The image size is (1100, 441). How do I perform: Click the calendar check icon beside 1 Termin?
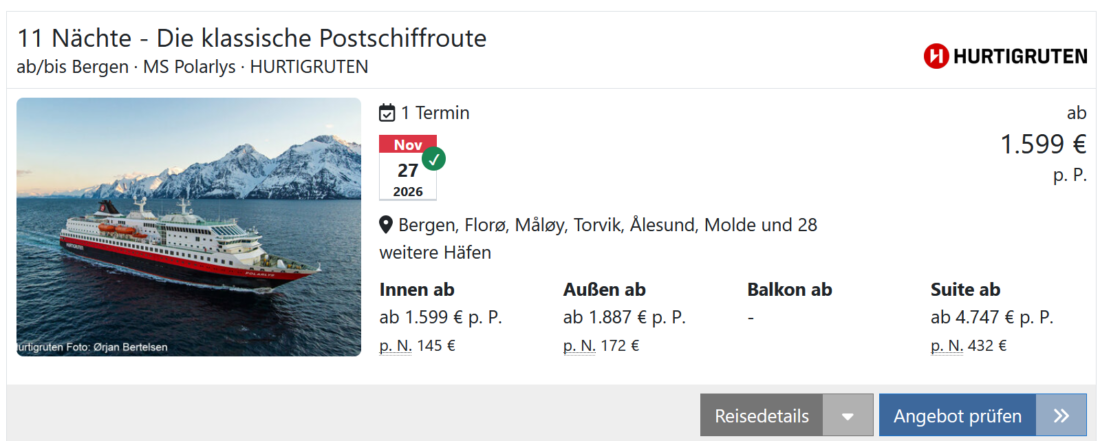point(388,113)
